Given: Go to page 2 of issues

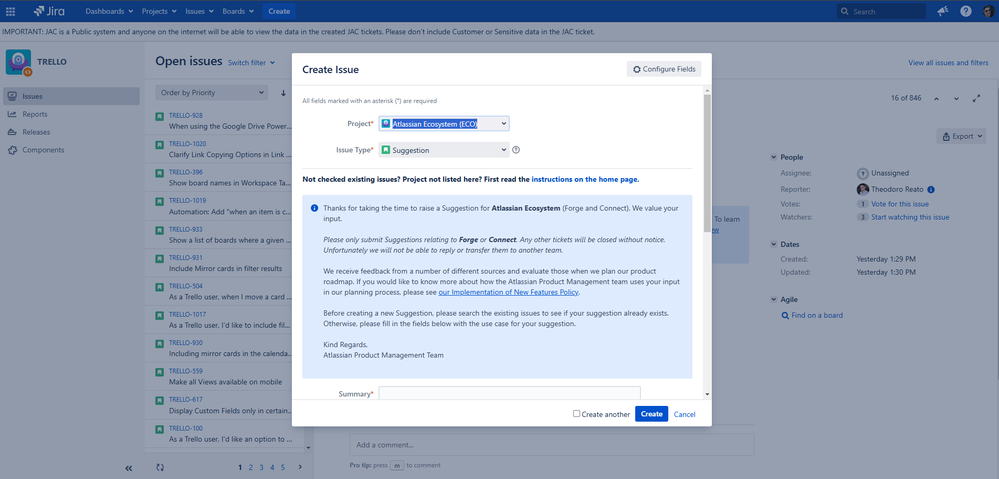Looking at the screenshot, I should coord(251,468).
